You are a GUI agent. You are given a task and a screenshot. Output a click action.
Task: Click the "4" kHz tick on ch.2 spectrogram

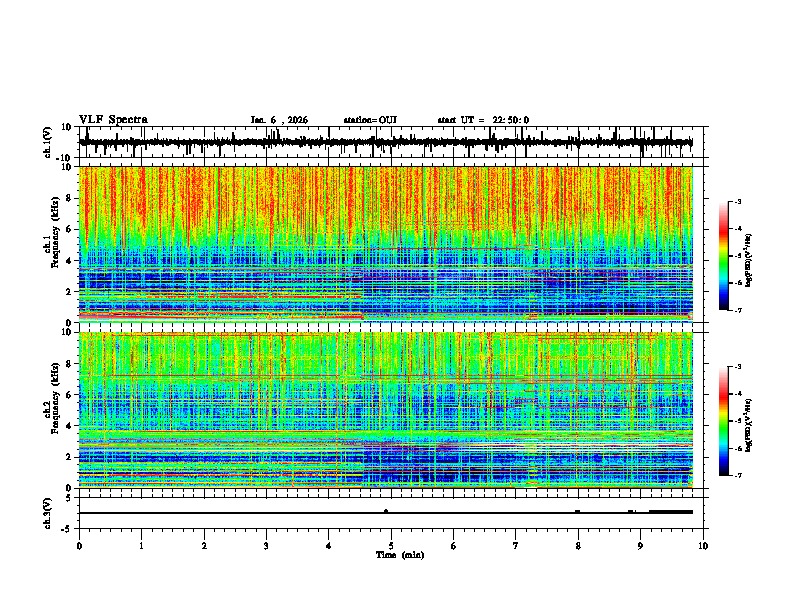pyautogui.click(x=70, y=426)
